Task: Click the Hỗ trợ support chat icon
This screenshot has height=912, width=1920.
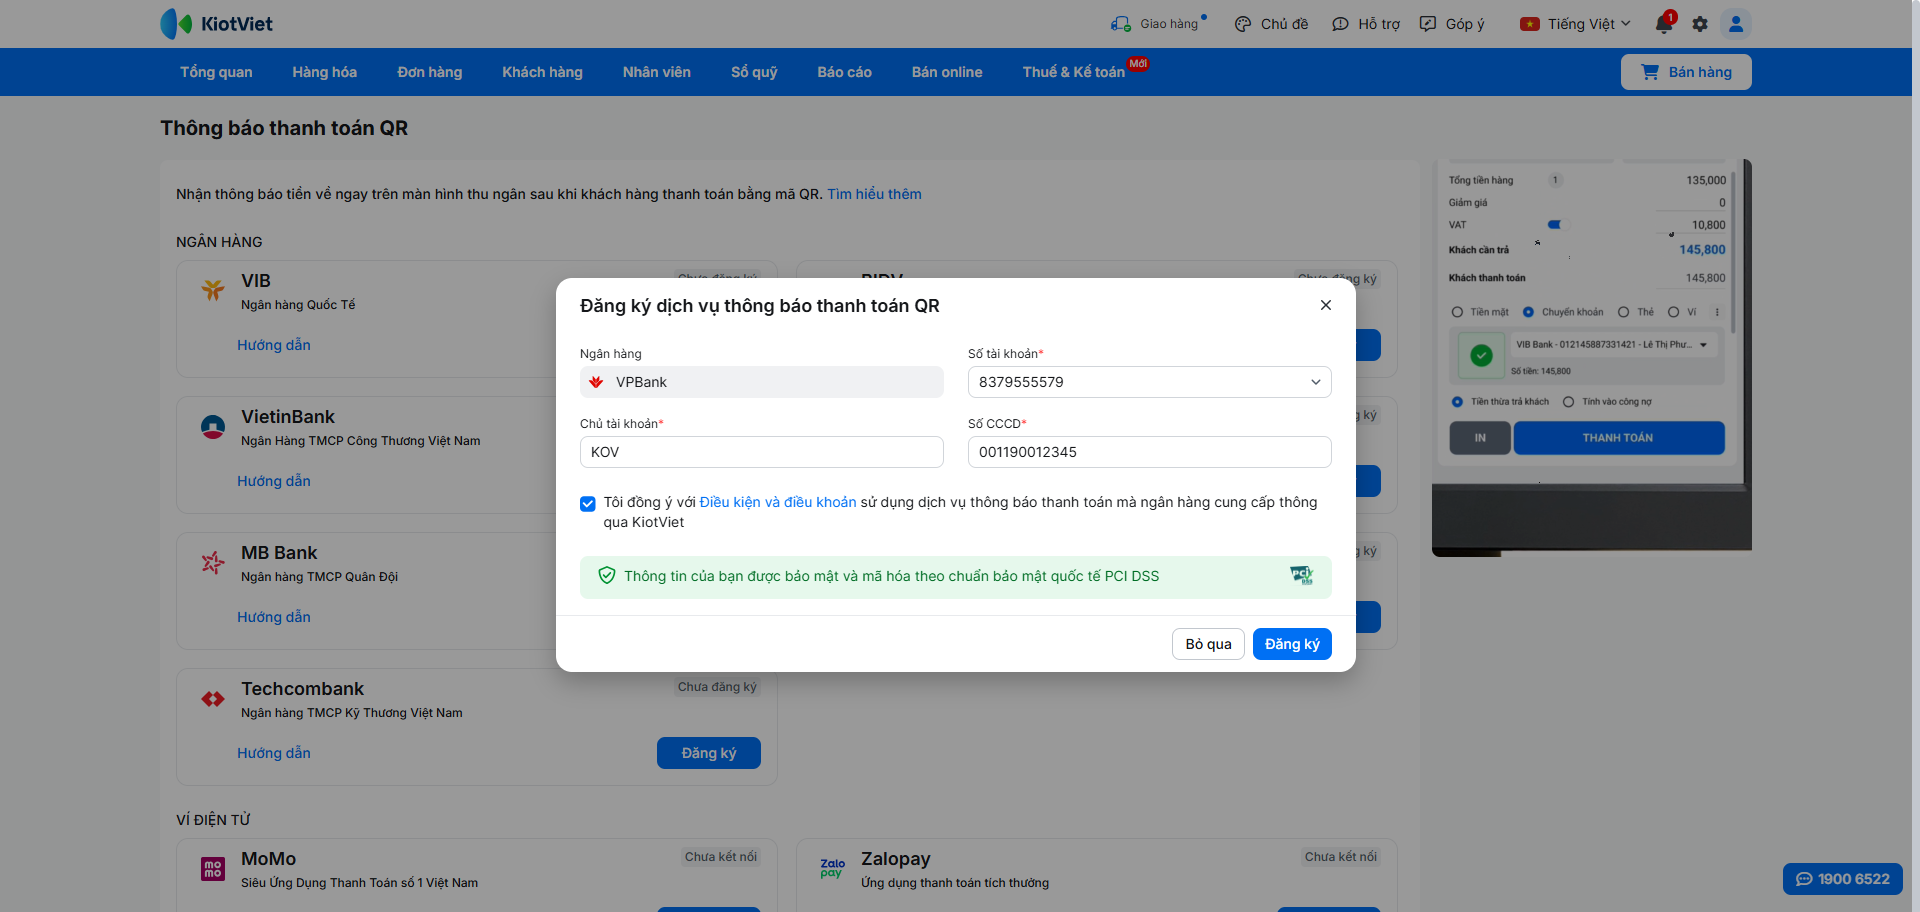Action: click(1340, 24)
